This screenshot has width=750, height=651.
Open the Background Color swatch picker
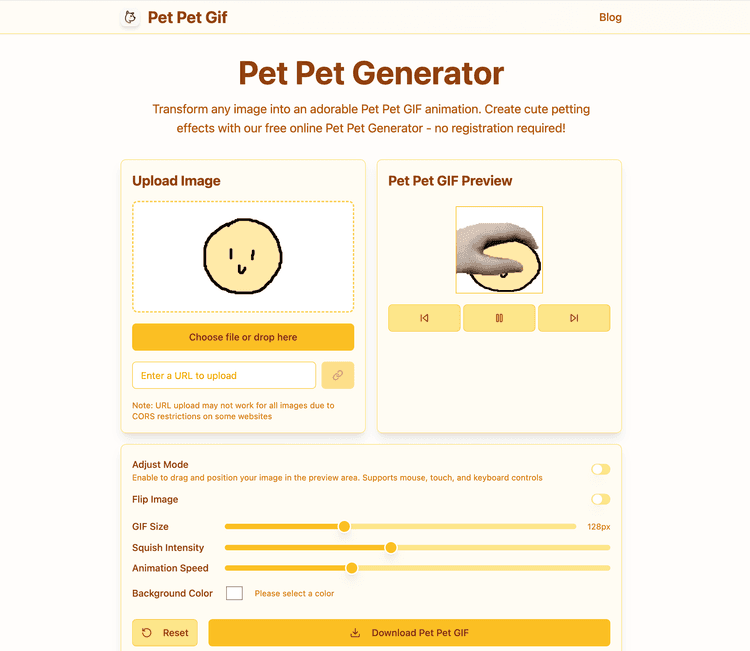point(234,593)
